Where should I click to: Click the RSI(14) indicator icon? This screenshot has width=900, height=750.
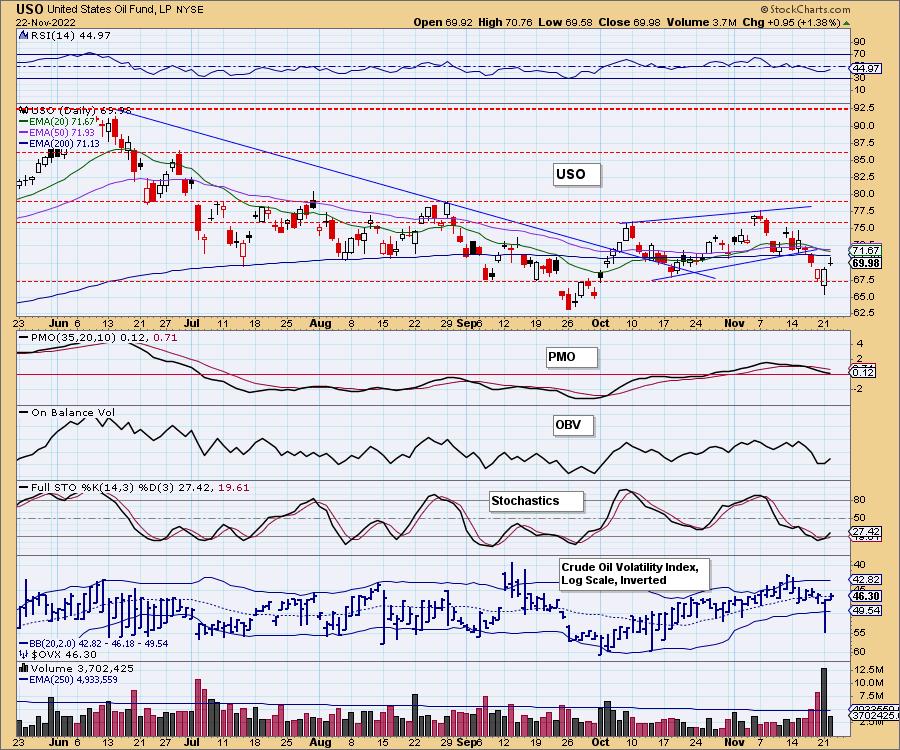(x=23, y=35)
